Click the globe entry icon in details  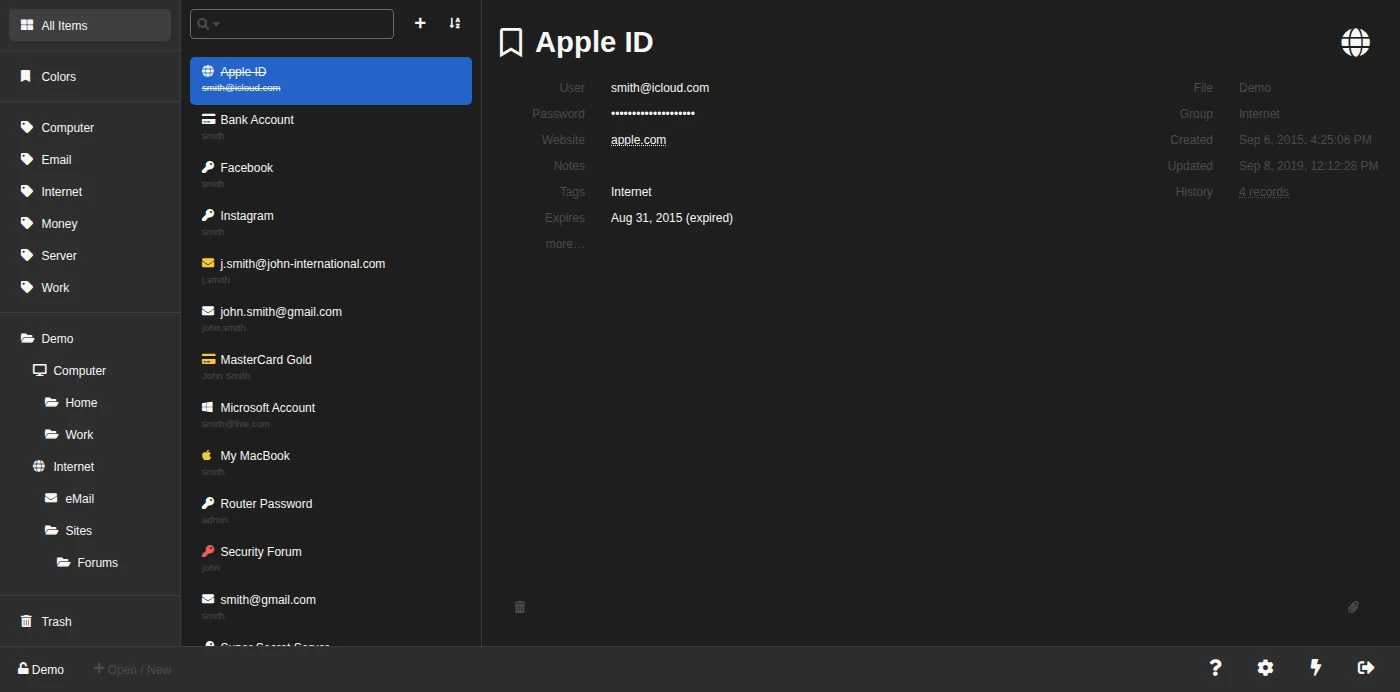click(x=1355, y=42)
